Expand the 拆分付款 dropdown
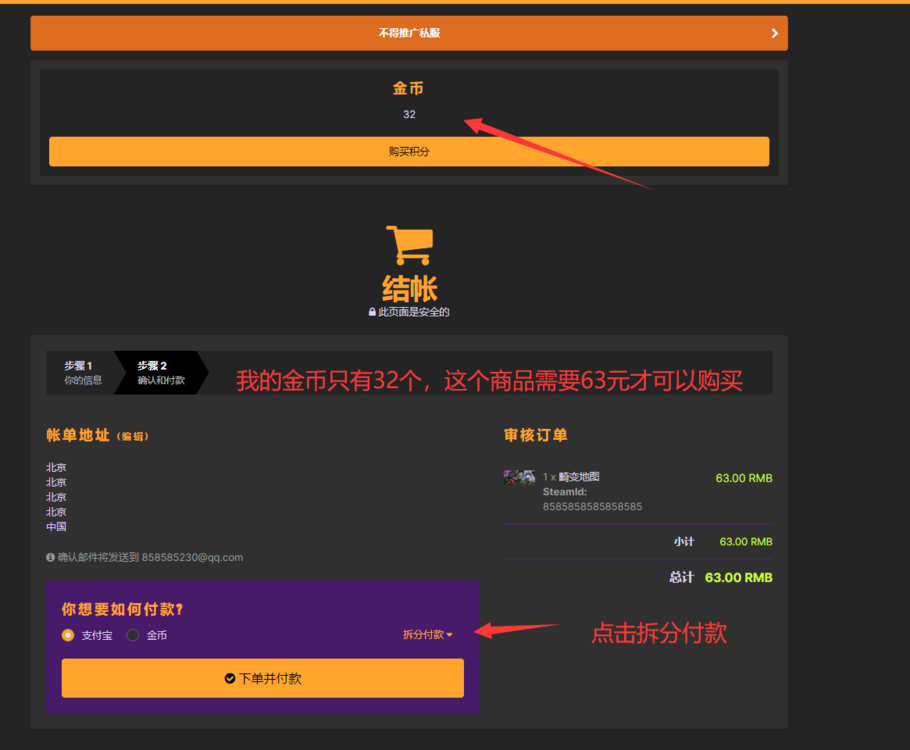Image resolution: width=910 pixels, height=750 pixels. coord(427,635)
